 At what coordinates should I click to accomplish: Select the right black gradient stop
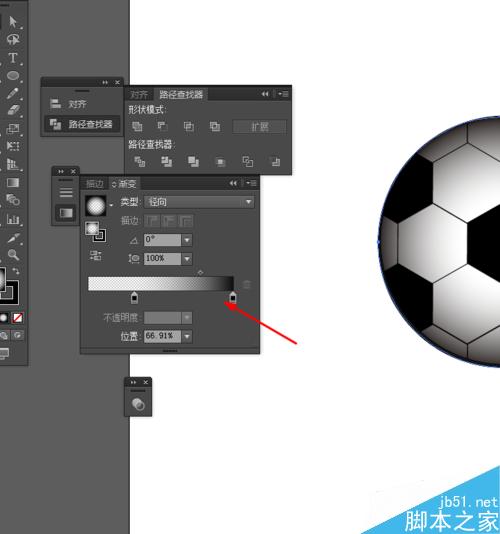coord(233,297)
